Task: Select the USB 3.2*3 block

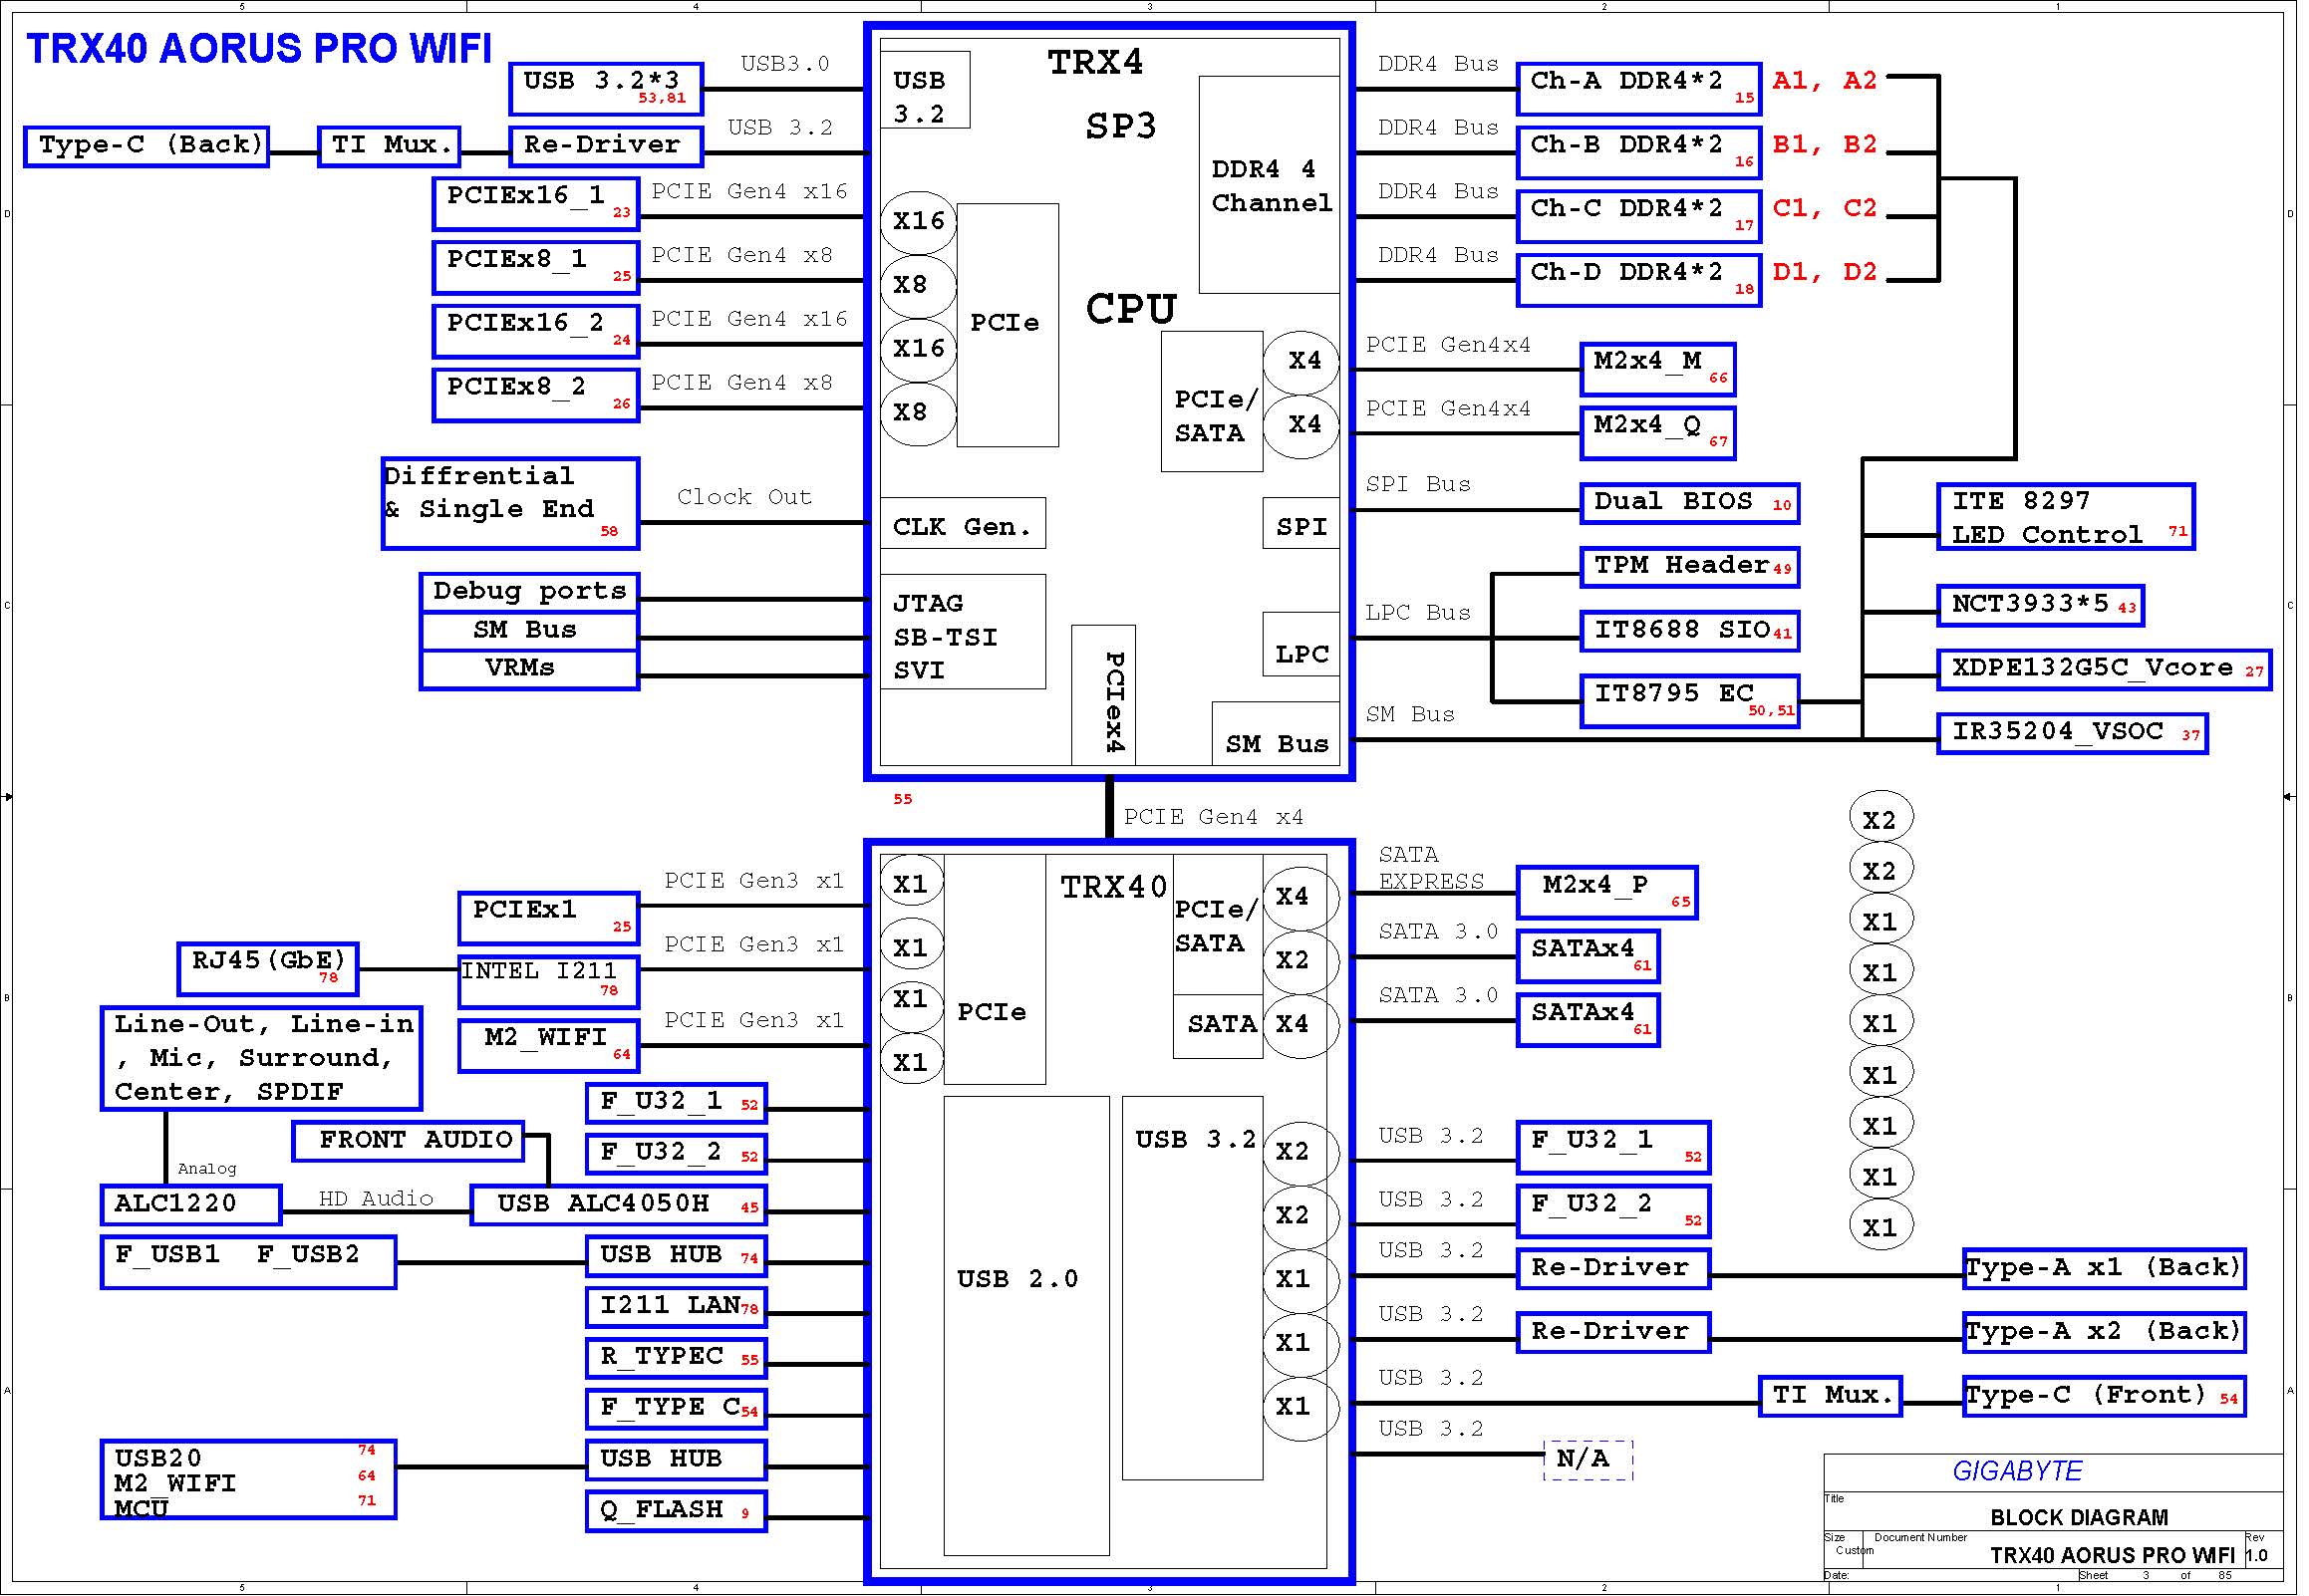Action: click(607, 89)
